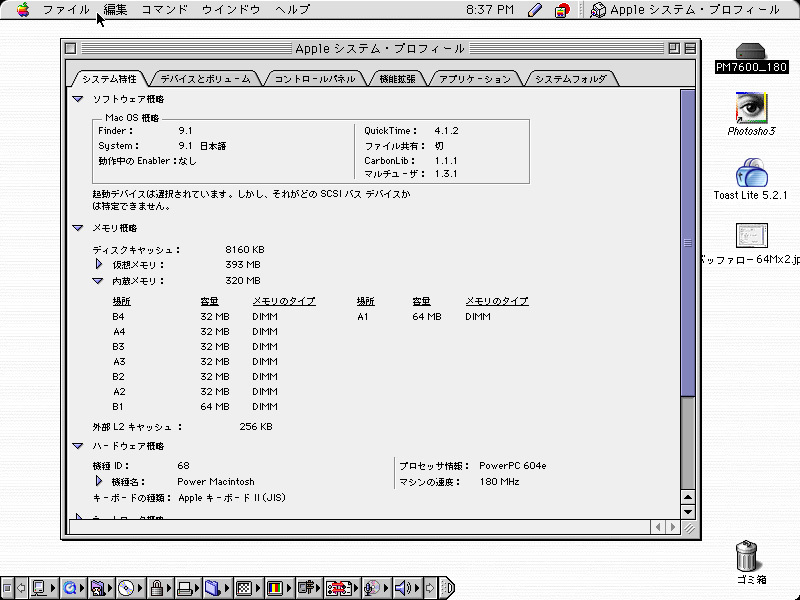Screen dimensions: 800x600
Task: Open the AppleTalk computer module in Control Strip
Action: (43, 588)
